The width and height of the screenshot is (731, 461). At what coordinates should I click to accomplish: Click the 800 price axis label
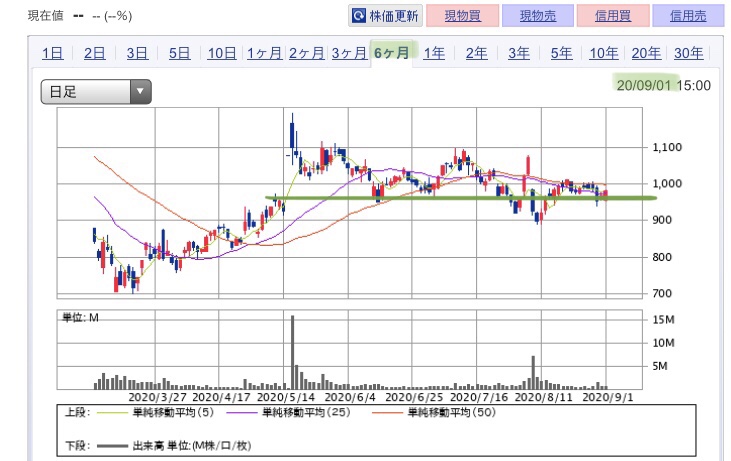pyautogui.click(x=662, y=257)
